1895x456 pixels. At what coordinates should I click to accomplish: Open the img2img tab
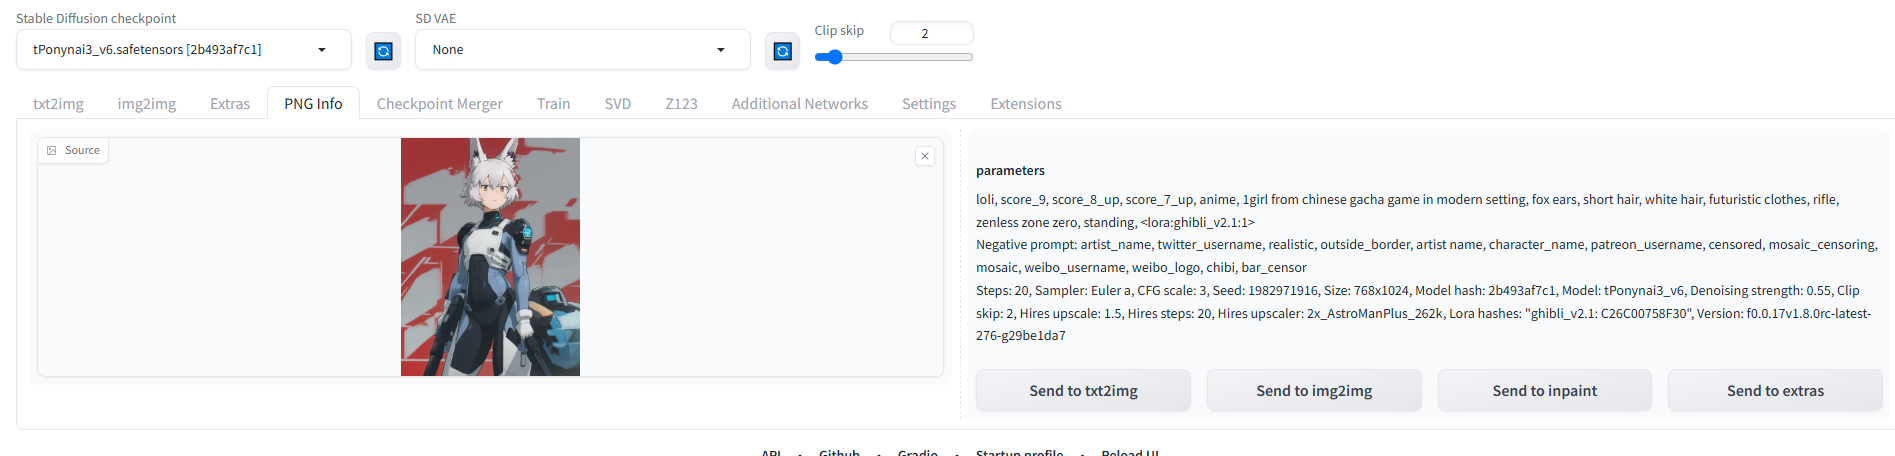click(147, 103)
